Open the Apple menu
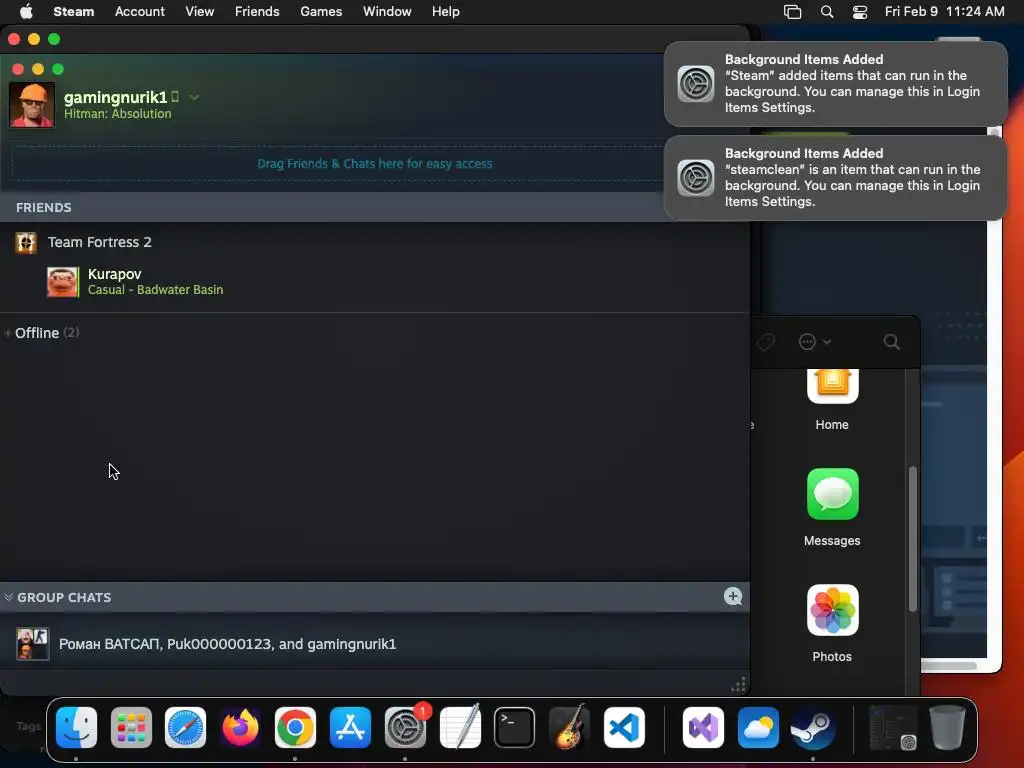This screenshot has height=768, width=1024. pos(26,12)
